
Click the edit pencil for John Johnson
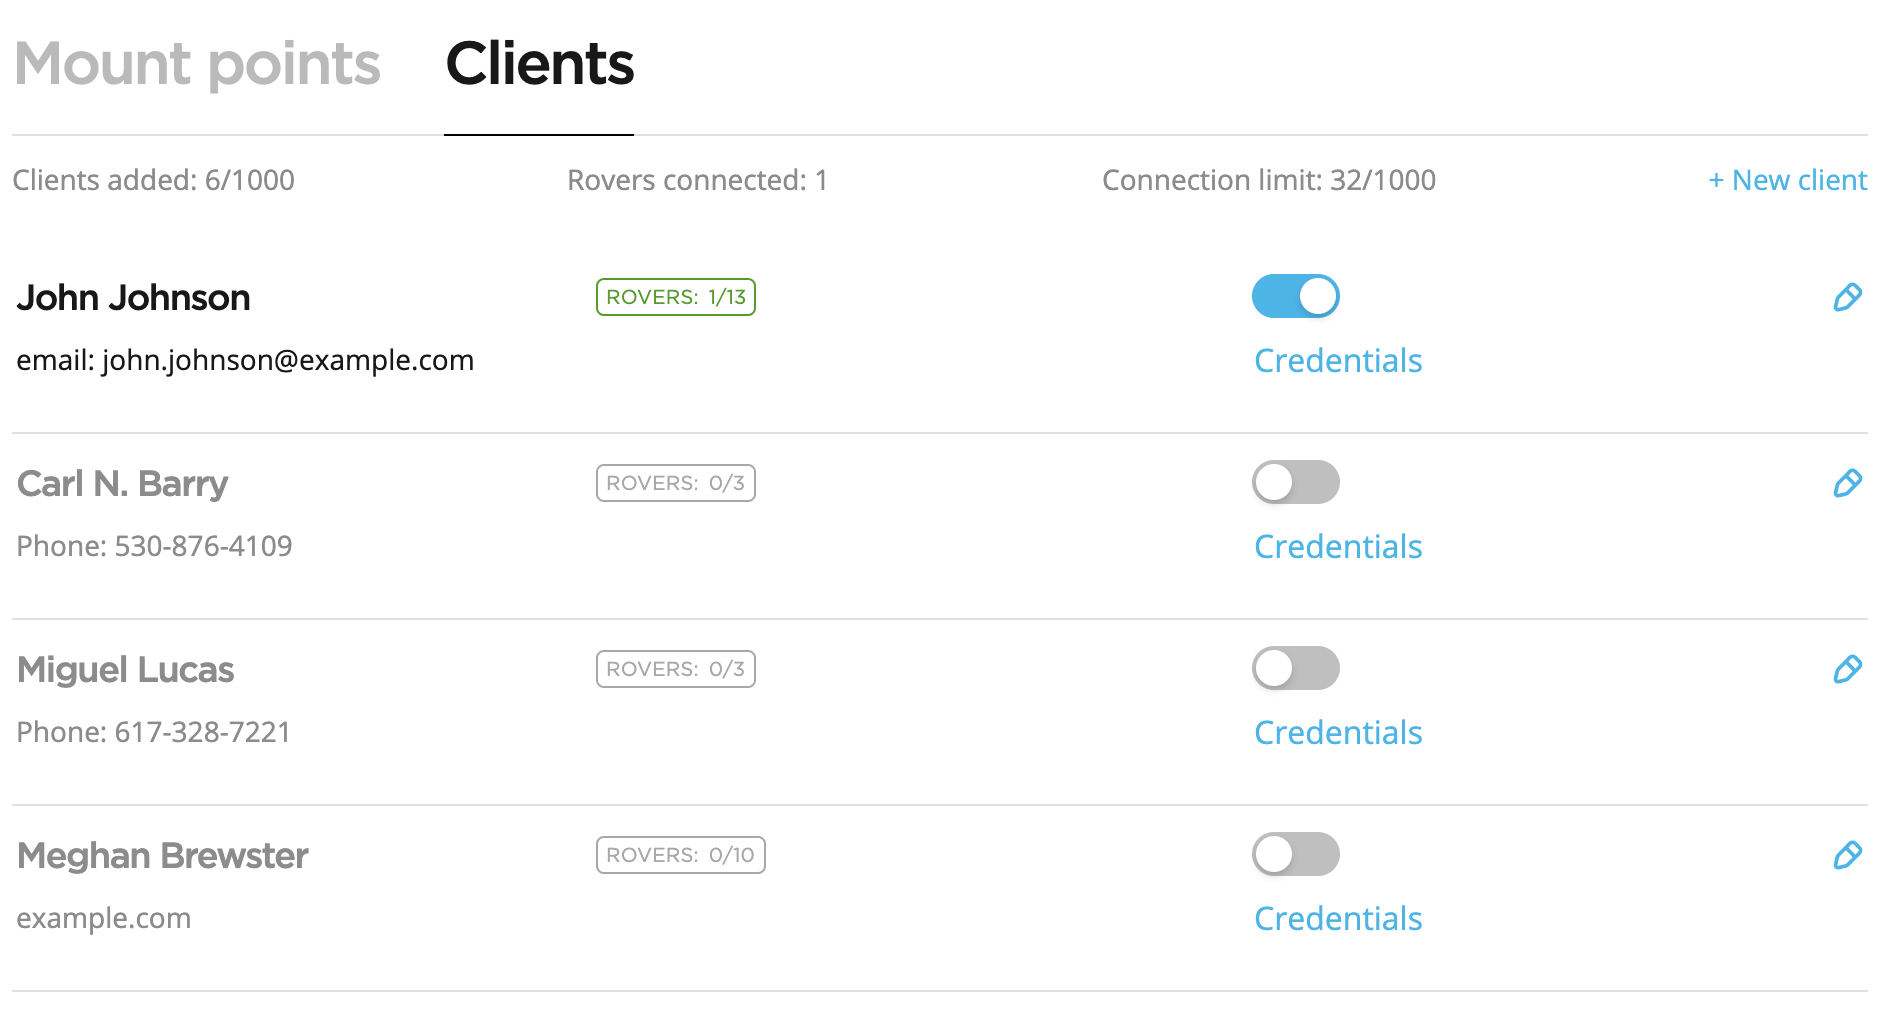(x=1849, y=296)
